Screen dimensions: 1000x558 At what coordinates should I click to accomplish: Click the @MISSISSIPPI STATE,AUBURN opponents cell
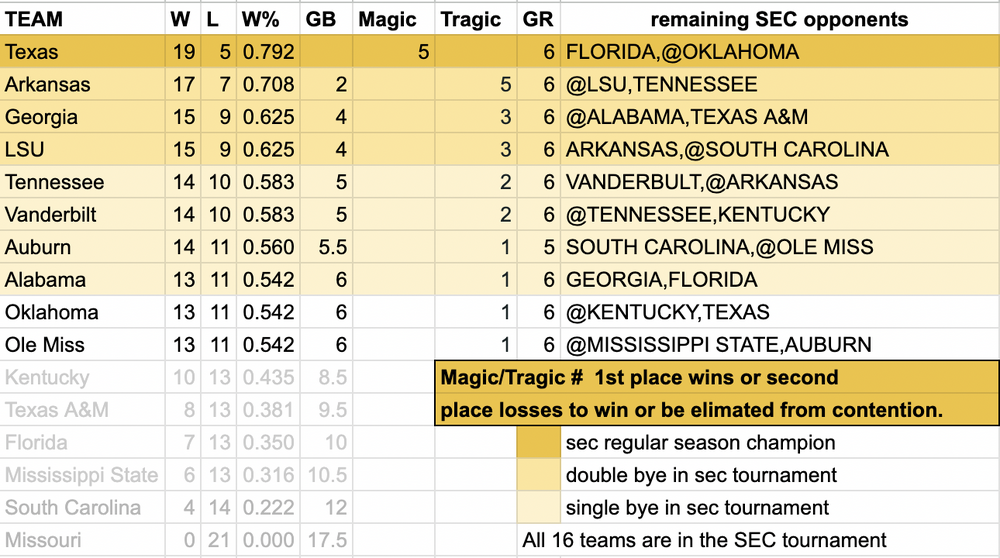tap(779, 345)
